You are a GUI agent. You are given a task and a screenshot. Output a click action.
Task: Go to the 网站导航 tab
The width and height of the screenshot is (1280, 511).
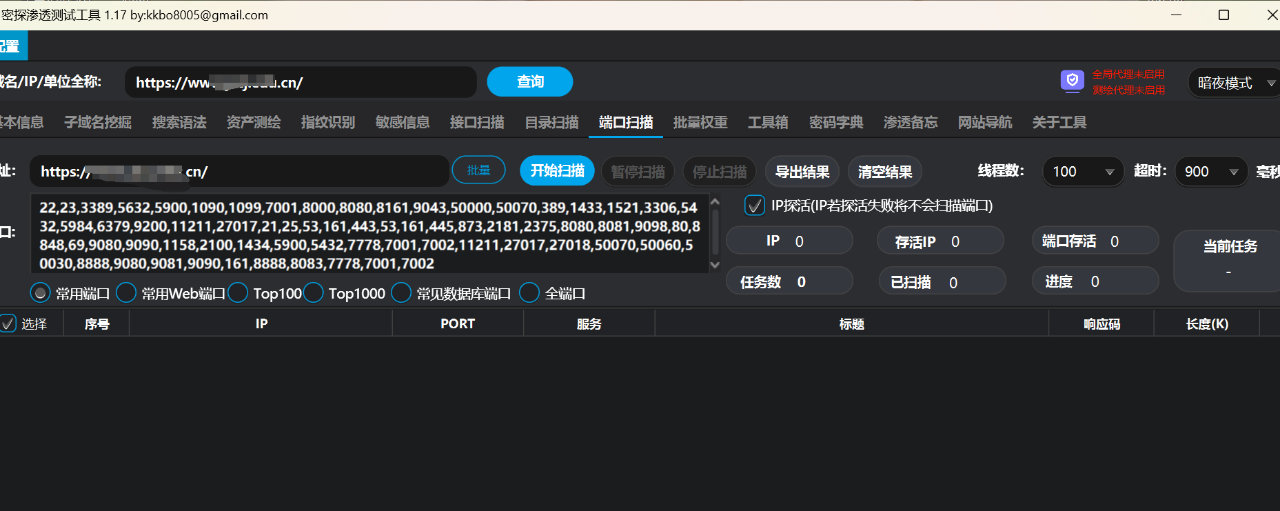[985, 122]
